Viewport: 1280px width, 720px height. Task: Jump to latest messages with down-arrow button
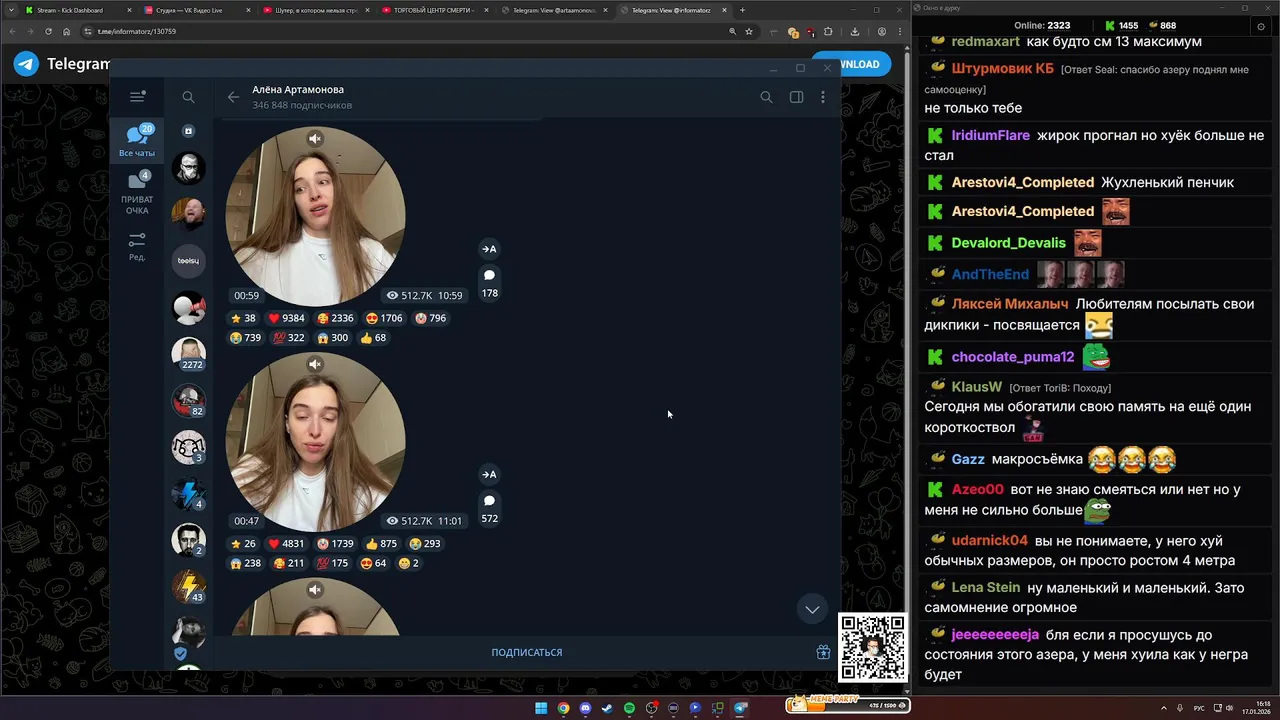(812, 609)
